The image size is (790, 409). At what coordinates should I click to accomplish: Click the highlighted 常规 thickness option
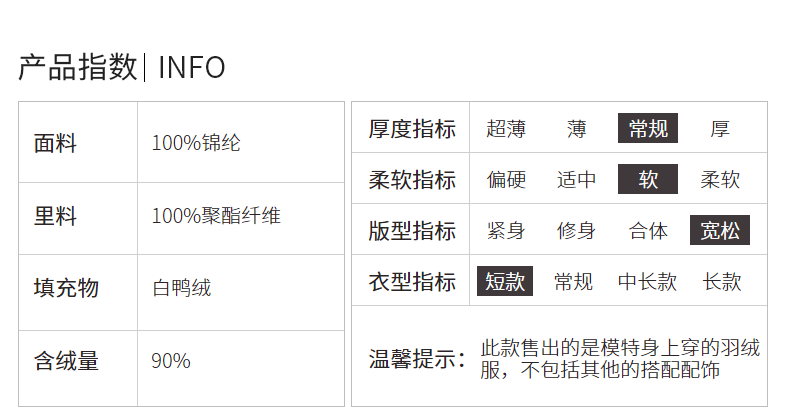click(648, 128)
